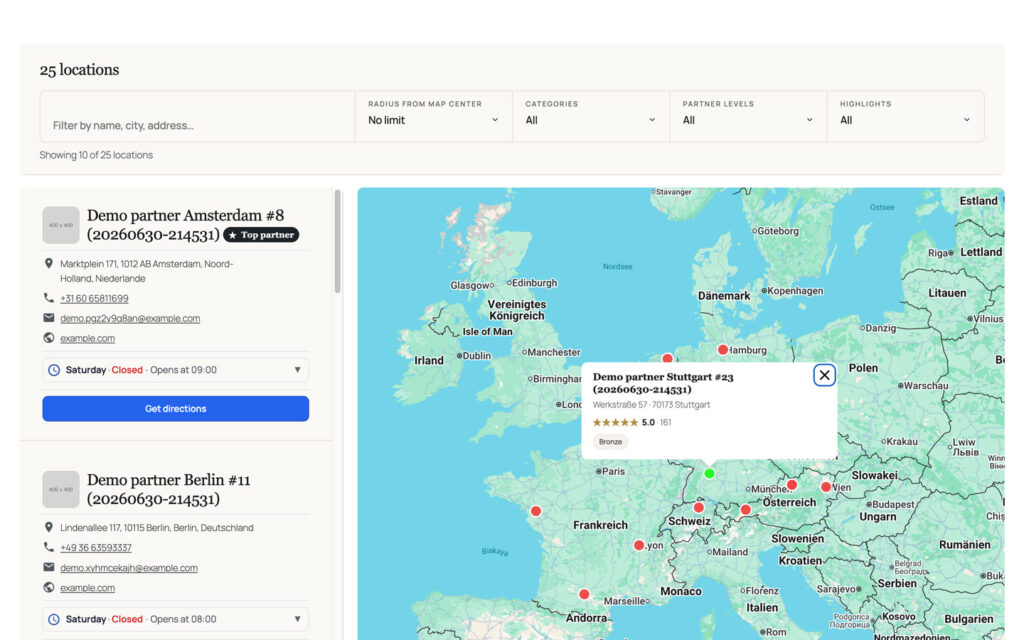Select the red marker at Lyon
This screenshot has width=1024, height=640.
[x=639, y=545]
